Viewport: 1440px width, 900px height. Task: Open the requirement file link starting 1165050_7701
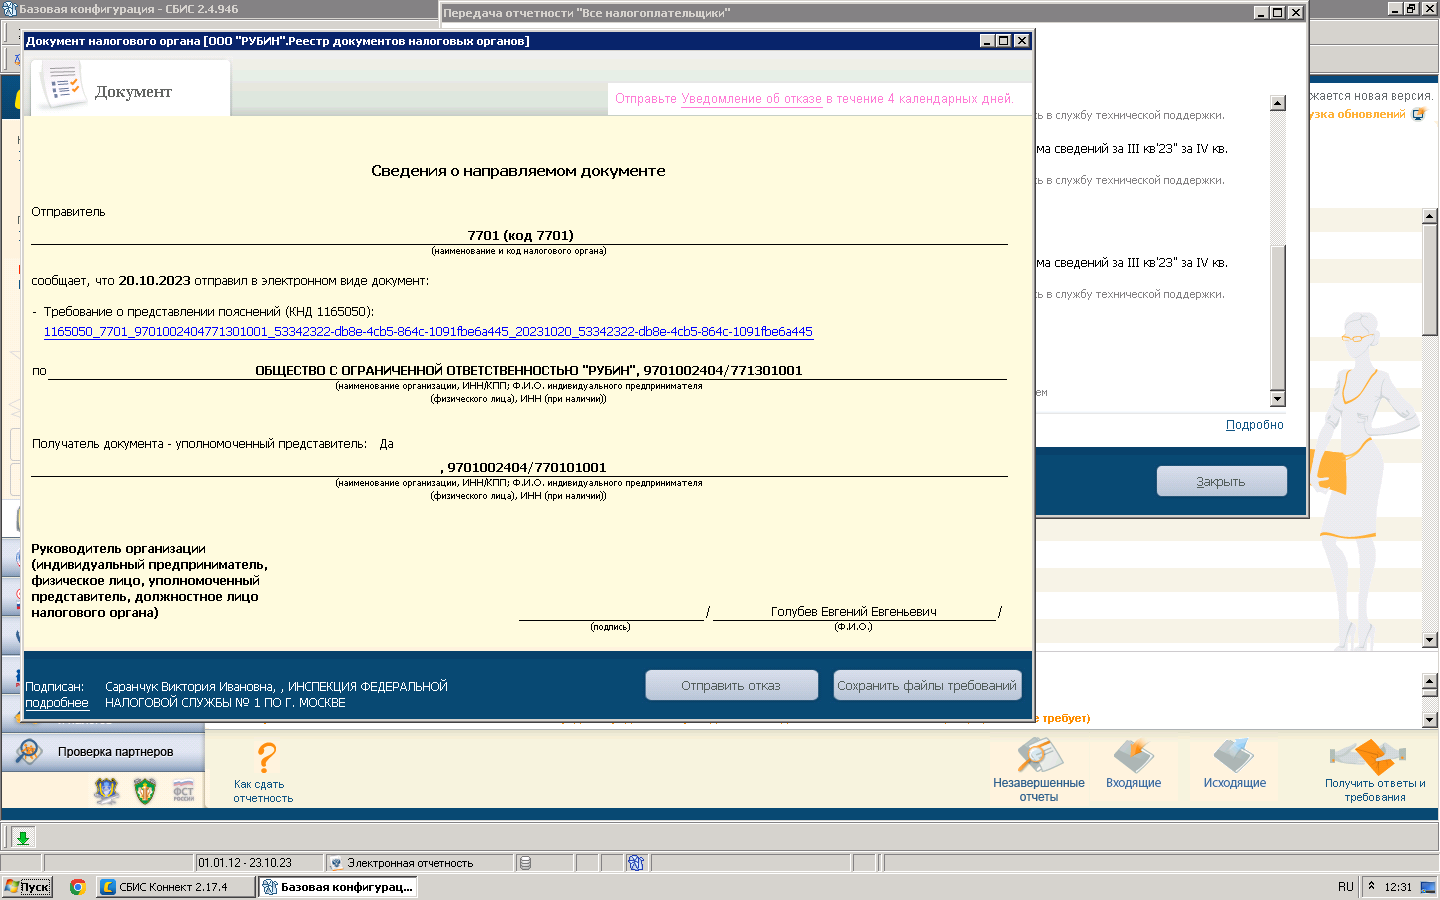point(428,332)
